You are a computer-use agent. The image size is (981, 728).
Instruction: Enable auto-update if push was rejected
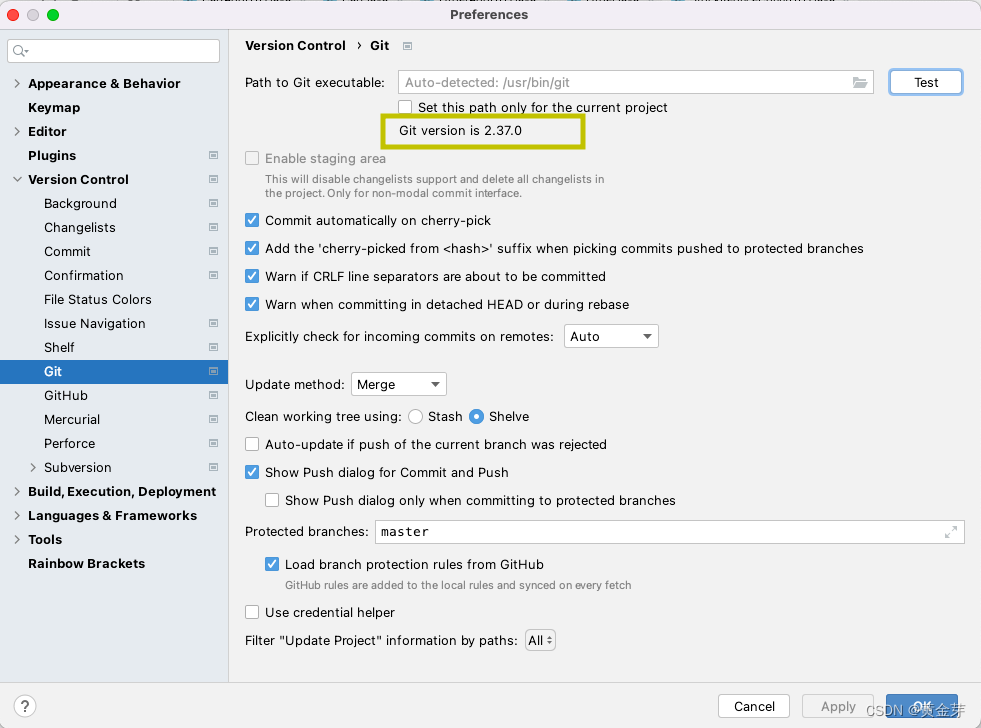coord(252,444)
